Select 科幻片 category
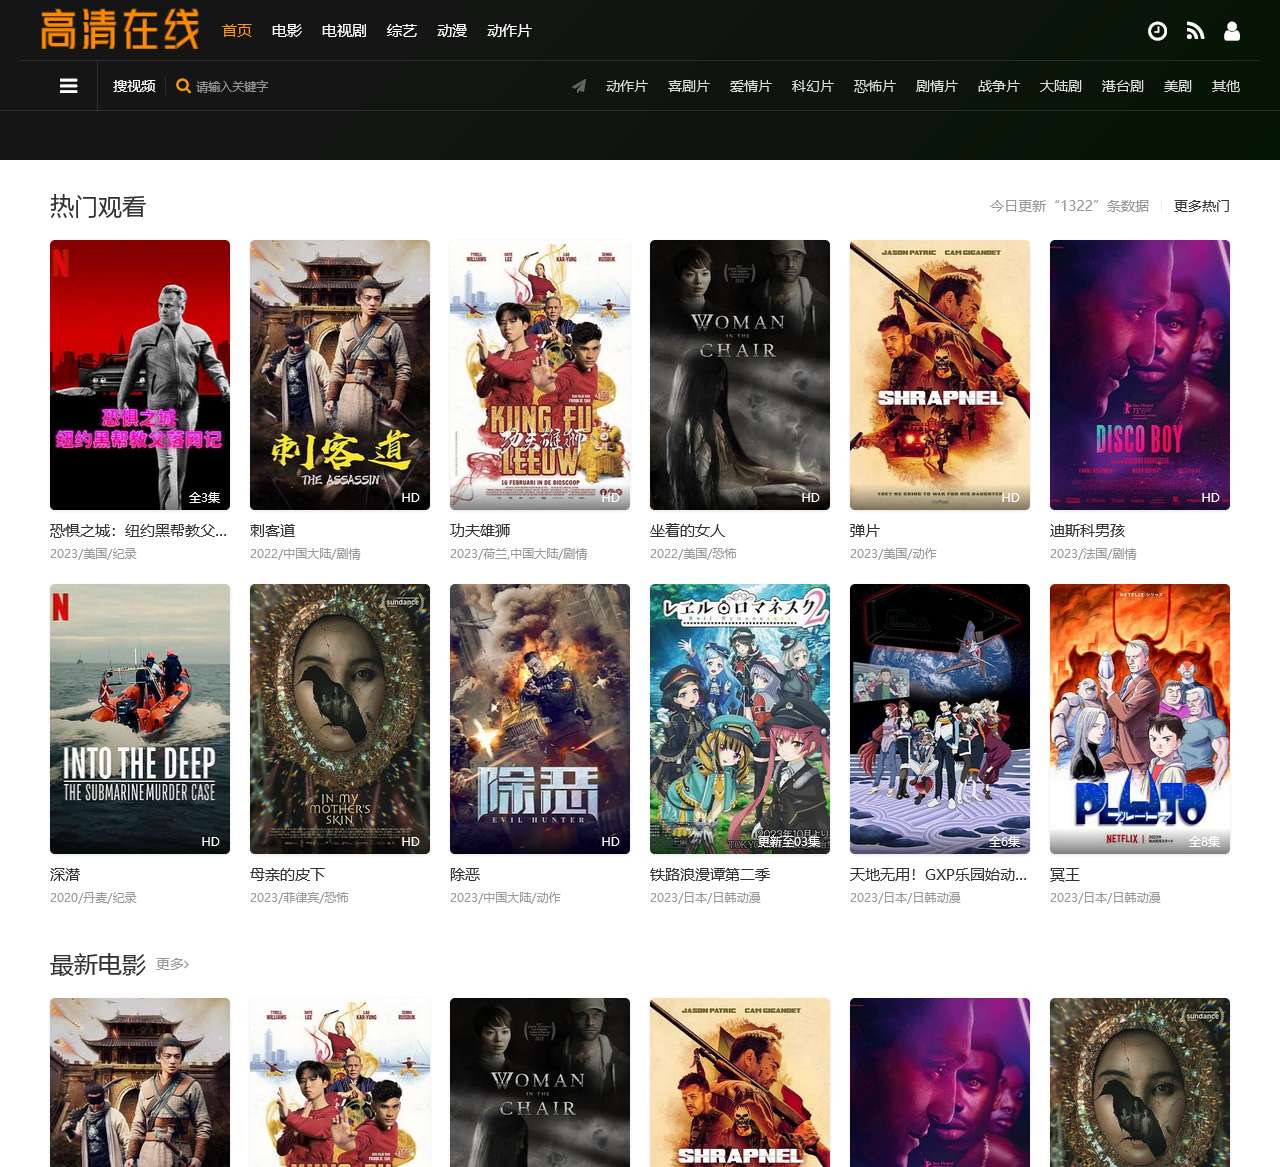Image resolution: width=1280 pixels, height=1167 pixels. [813, 86]
